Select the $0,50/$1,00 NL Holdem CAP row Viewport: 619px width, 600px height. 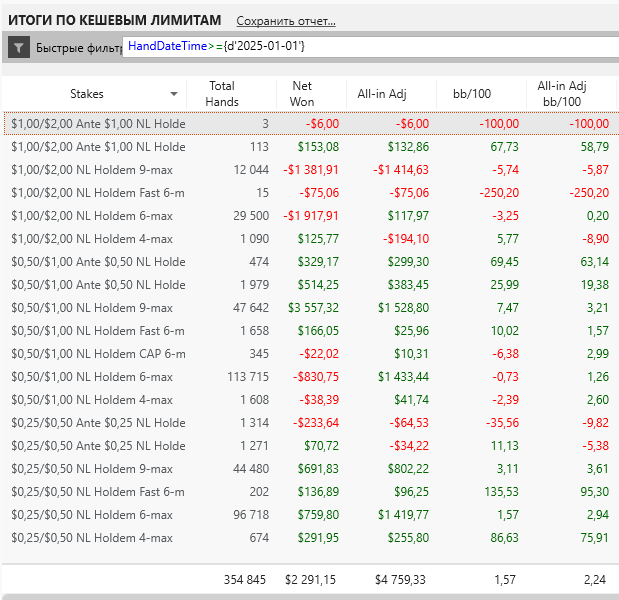tap(97, 353)
